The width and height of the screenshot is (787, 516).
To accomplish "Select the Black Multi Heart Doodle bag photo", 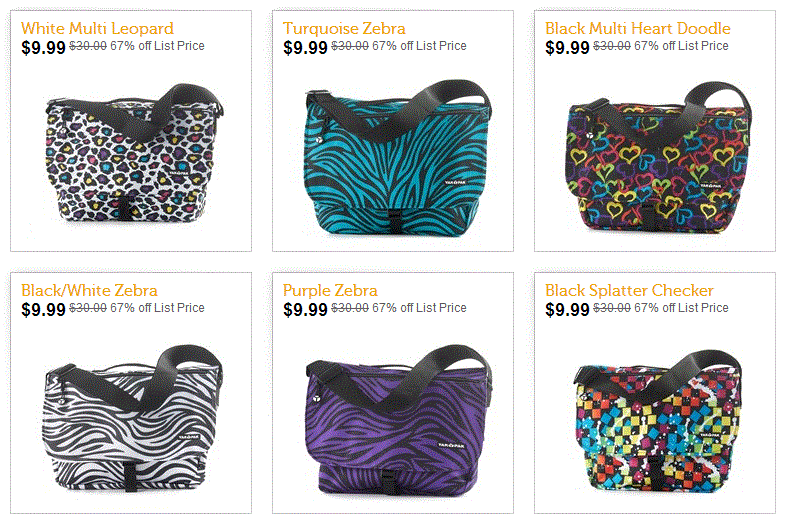I will click(659, 158).
